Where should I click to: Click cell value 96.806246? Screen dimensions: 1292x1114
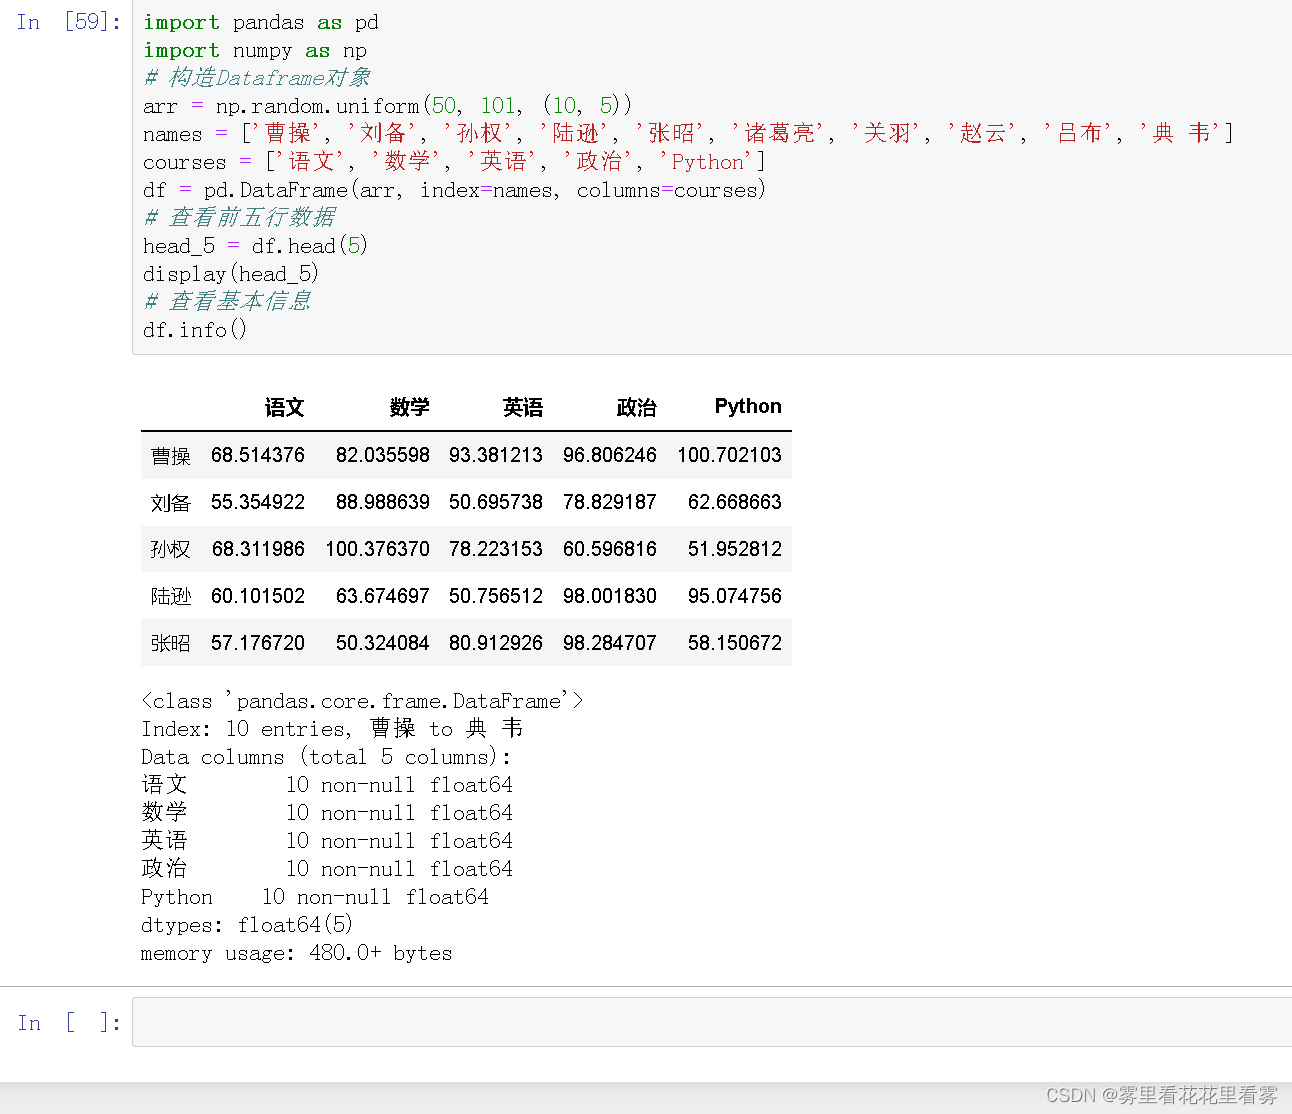tap(610, 455)
